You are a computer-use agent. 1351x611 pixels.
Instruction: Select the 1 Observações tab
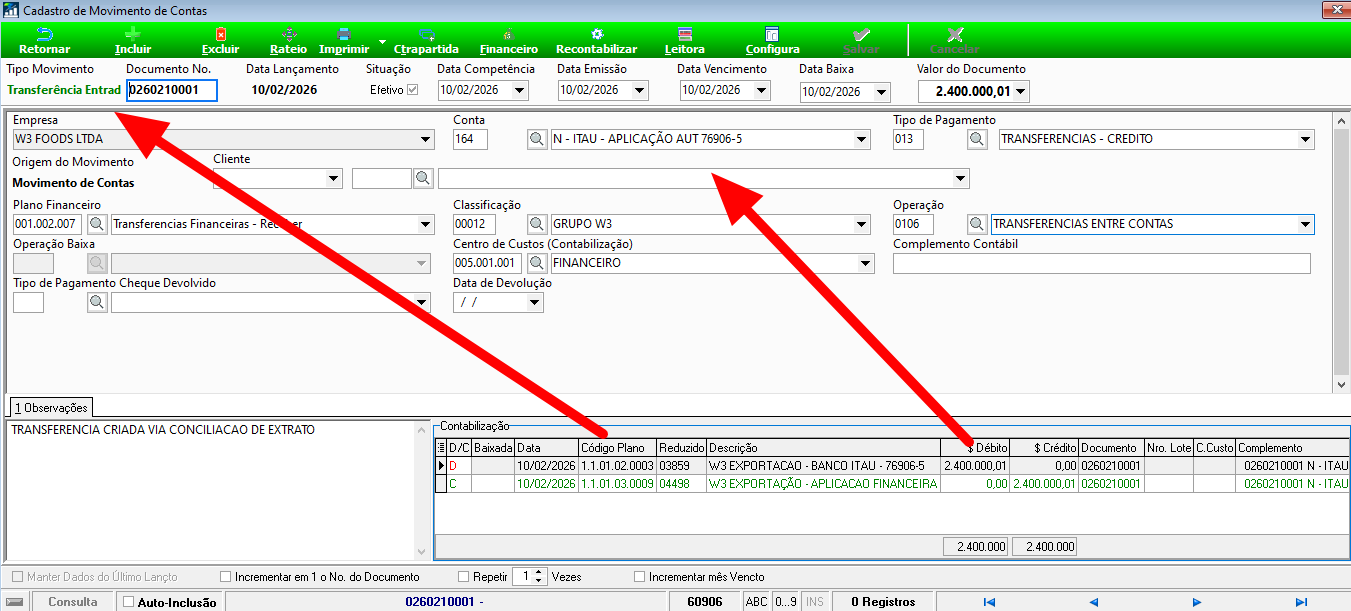click(x=50, y=408)
